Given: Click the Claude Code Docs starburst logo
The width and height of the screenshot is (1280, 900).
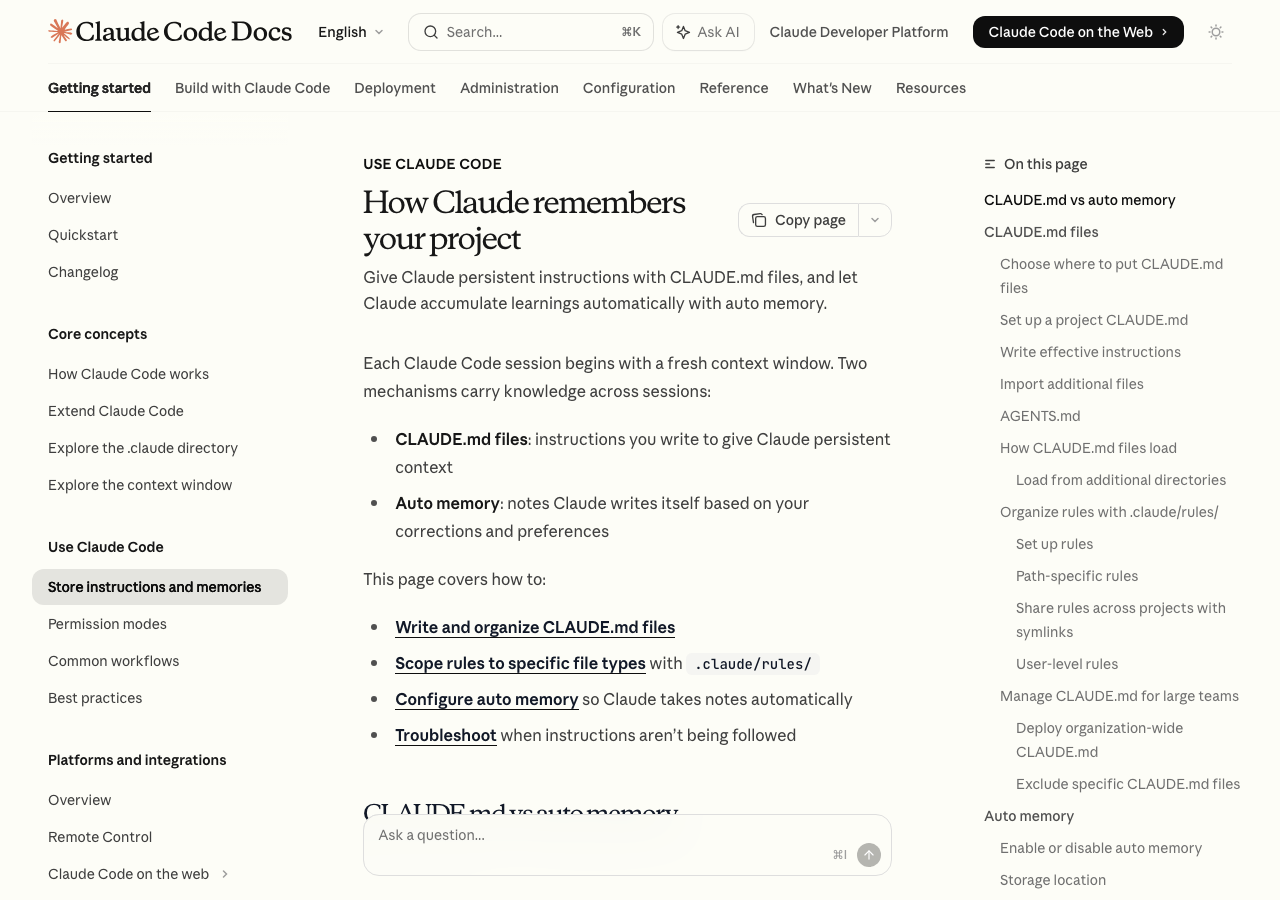Looking at the screenshot, I should (60, 31).
